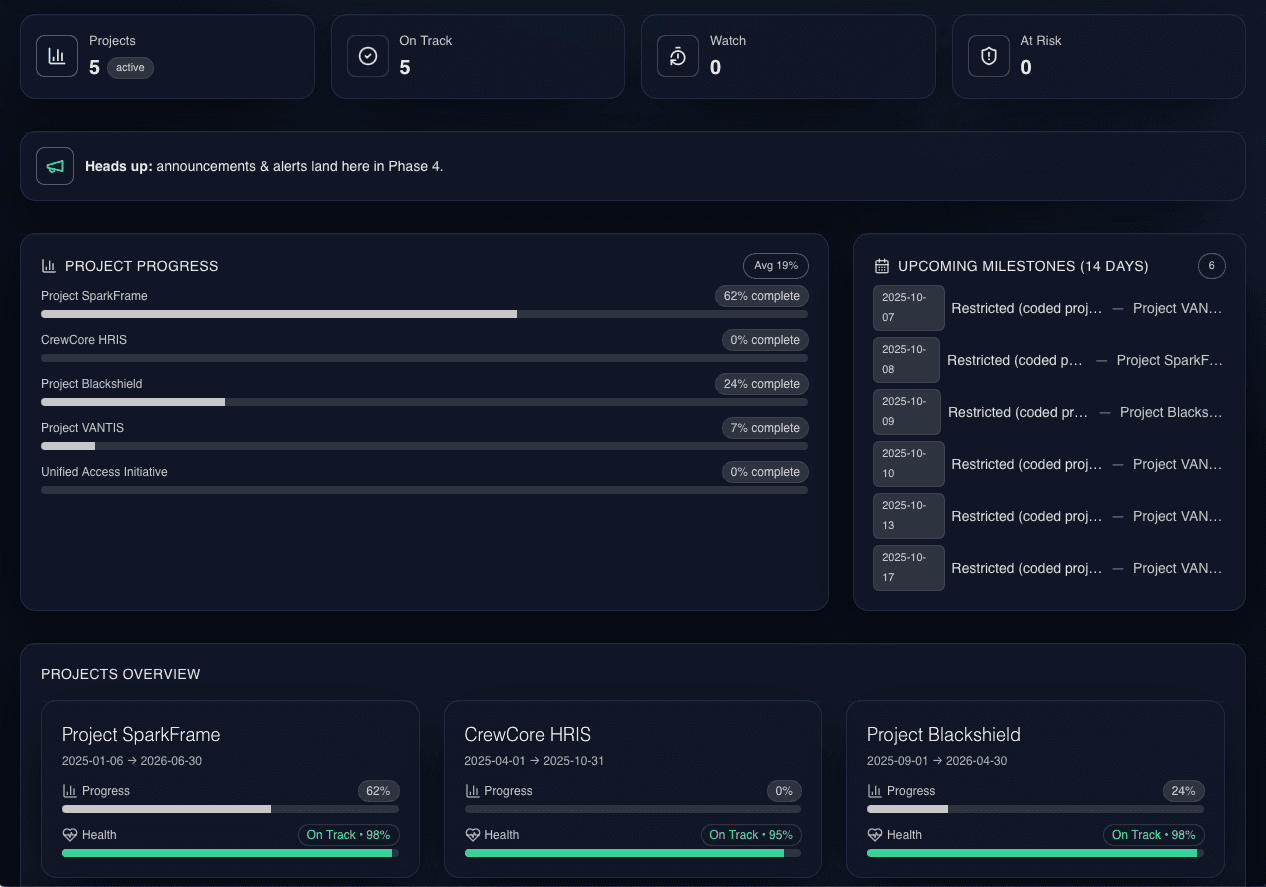Click the milestone count badge showing 6
1266x887 pixels.
click(1211, 266)
